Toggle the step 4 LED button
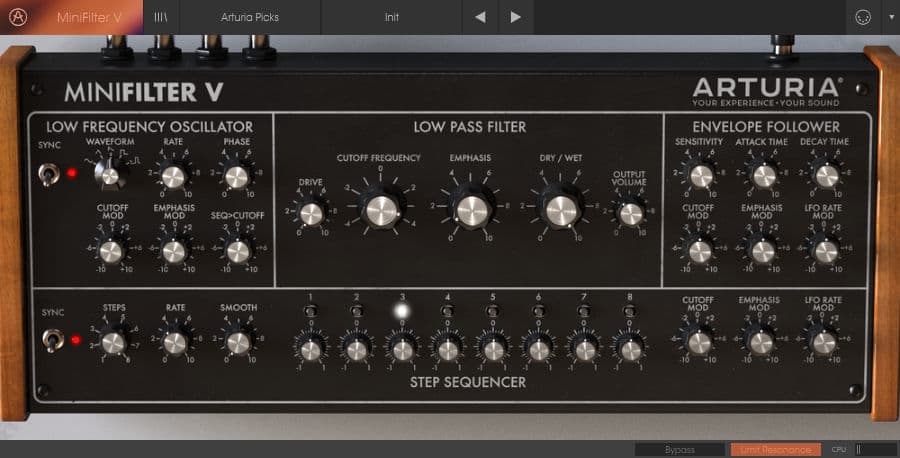 (x=447, y=311)
